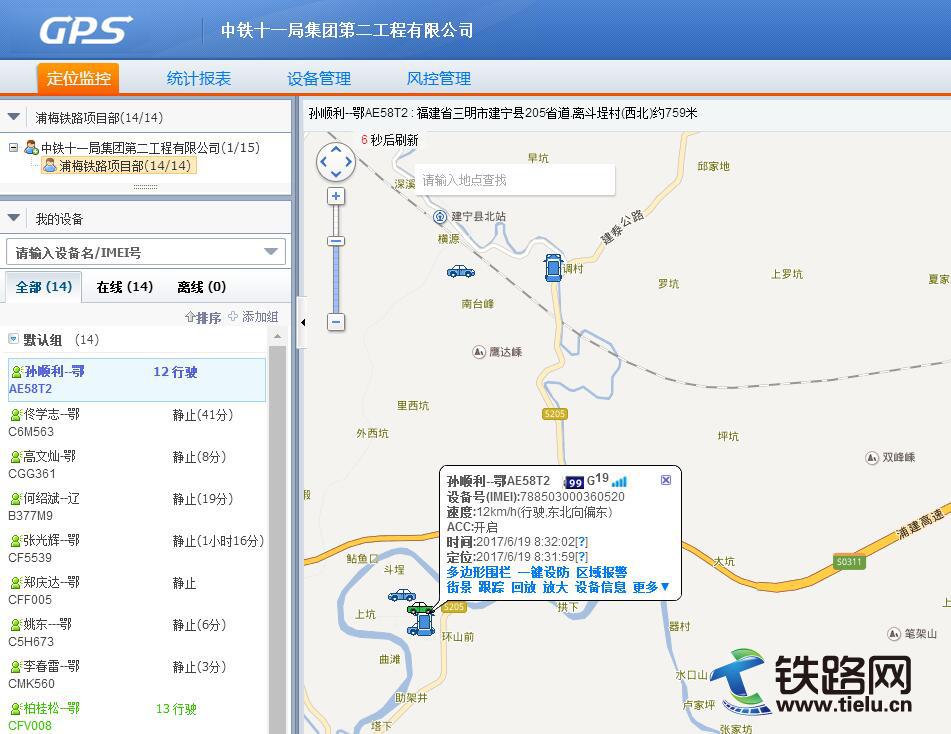
Task: Click the GPS logo
Action: pos(86,30)
